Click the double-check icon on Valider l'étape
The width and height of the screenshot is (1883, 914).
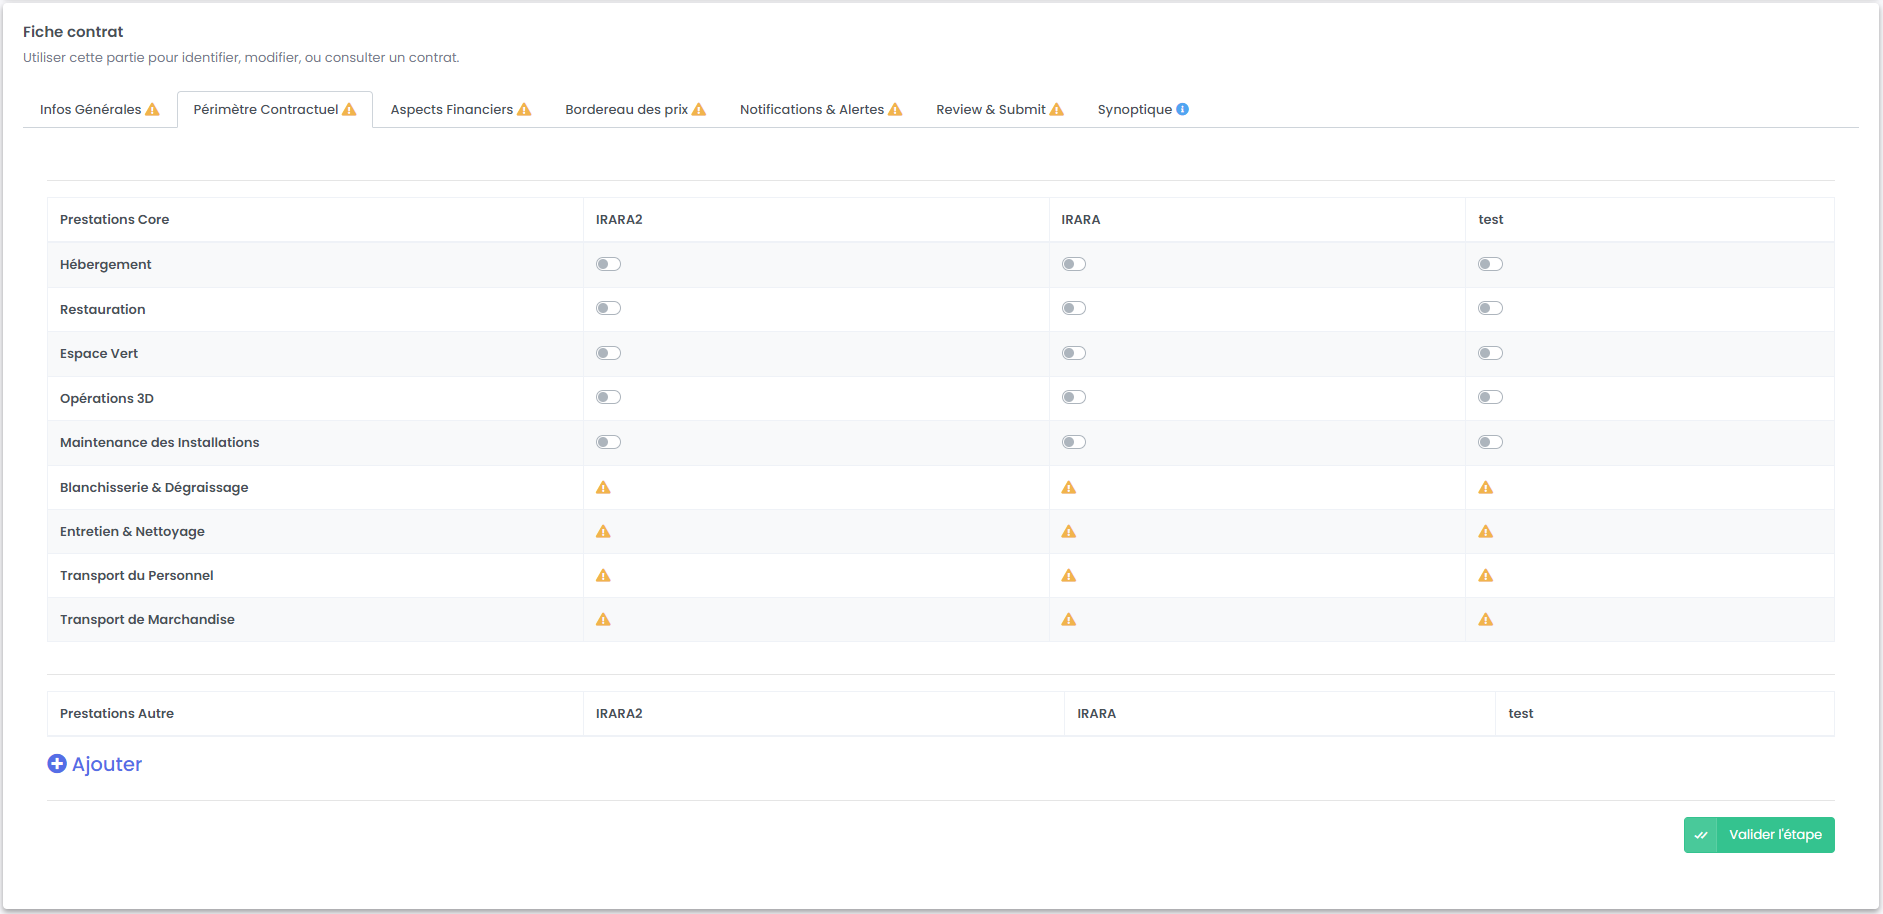coord(1701,835)
